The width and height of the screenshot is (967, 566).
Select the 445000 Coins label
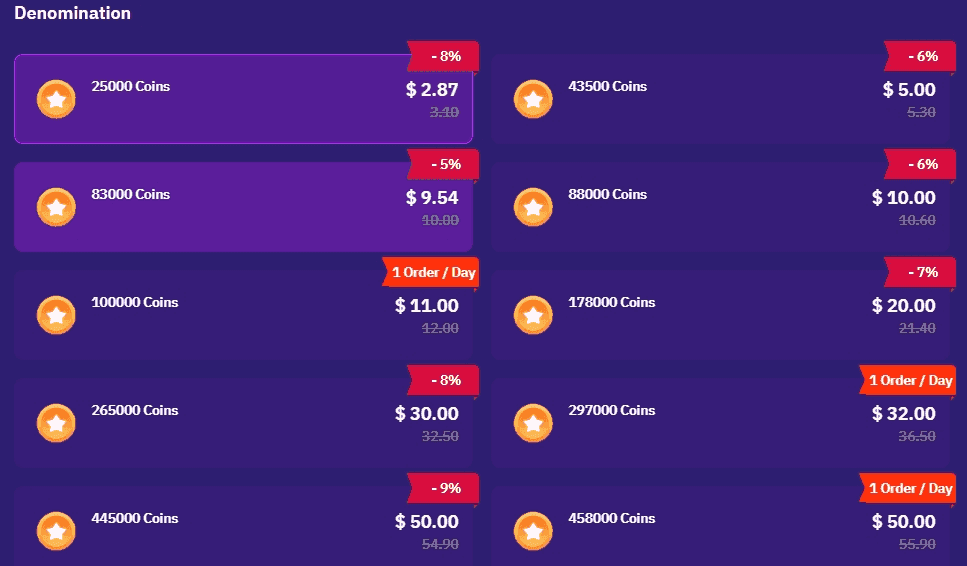[135, 519]
